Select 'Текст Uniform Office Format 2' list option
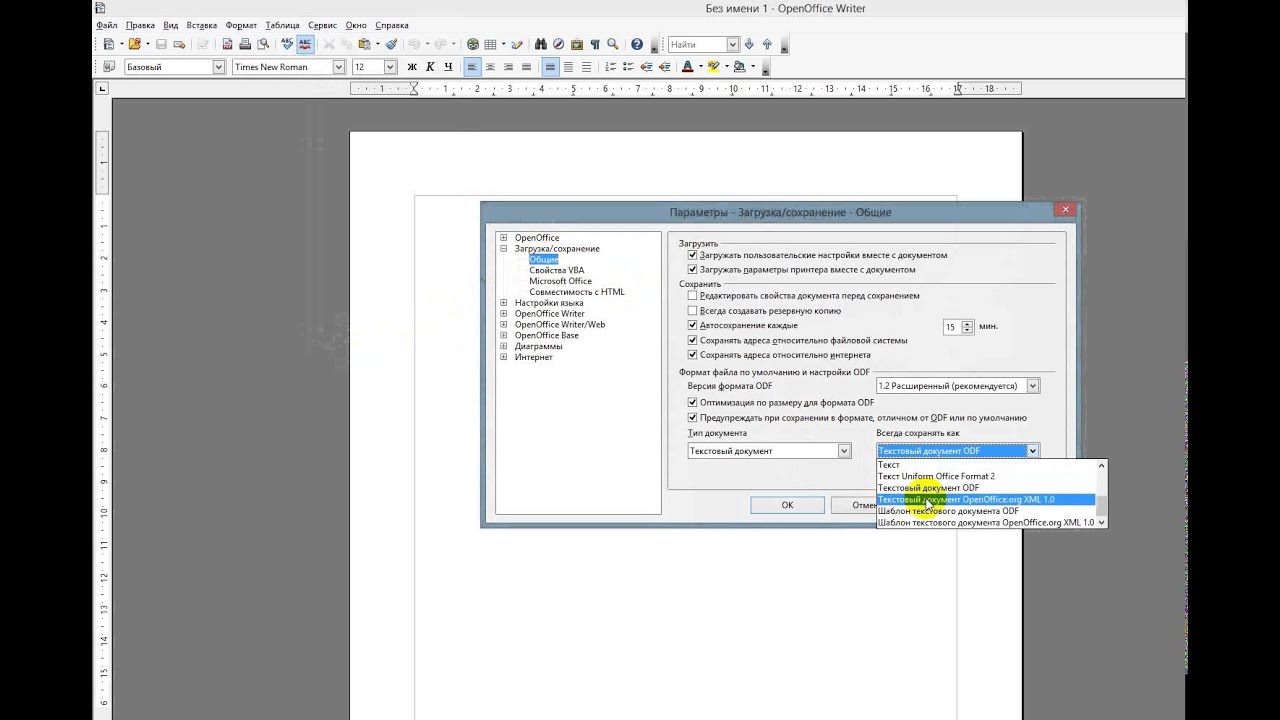1280x720 pixels. point(986,476)
